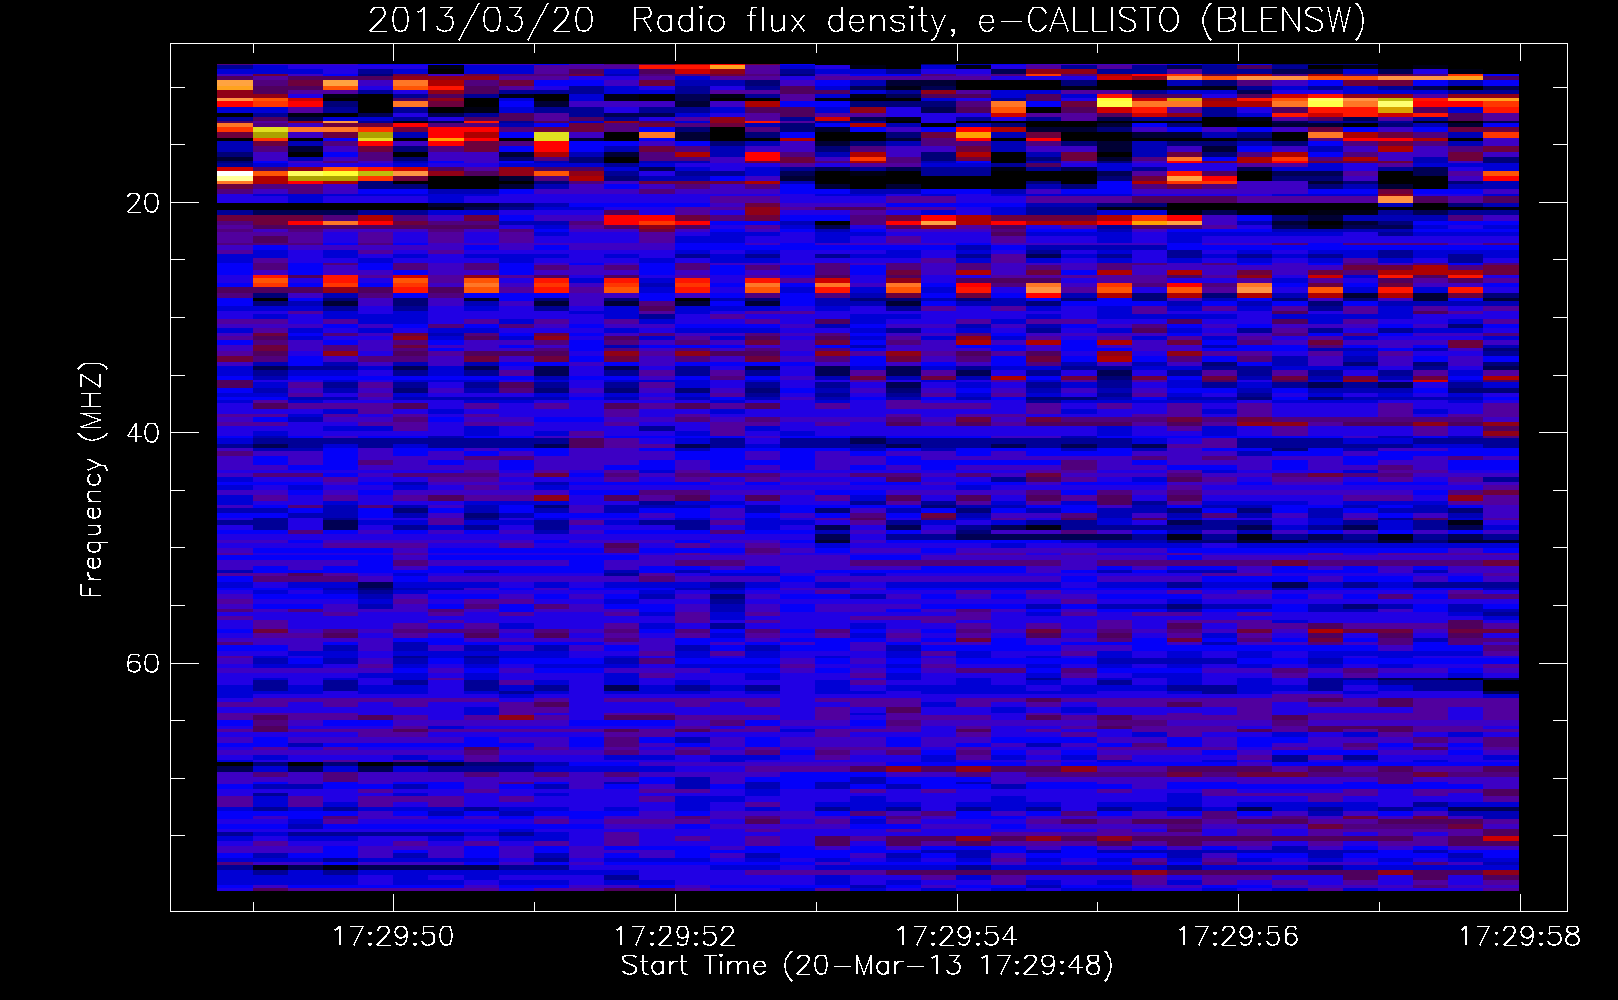Click the 60 MHz frequency tick label
Screen dimensions: 1618x1000
click(142, 664)
